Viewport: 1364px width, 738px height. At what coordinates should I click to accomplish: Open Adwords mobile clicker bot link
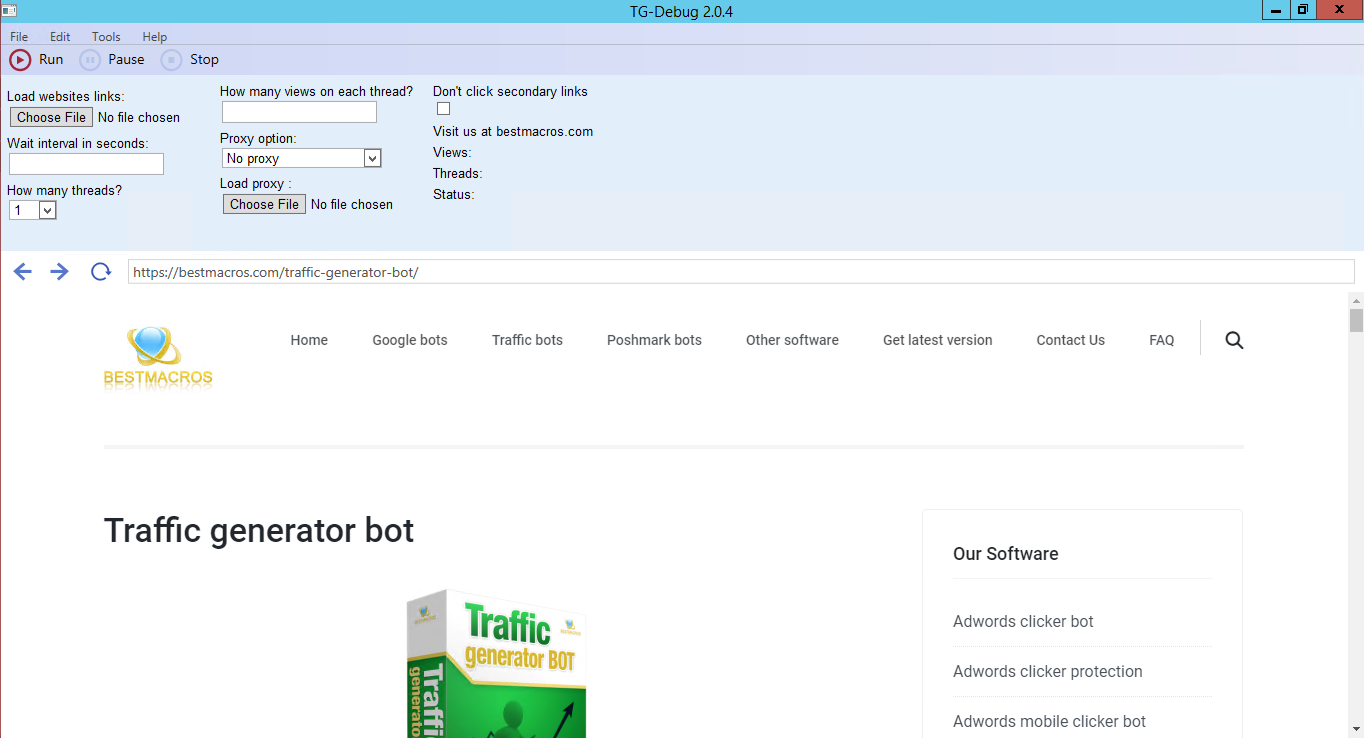pyautogui.click(x=1049, y=721)
